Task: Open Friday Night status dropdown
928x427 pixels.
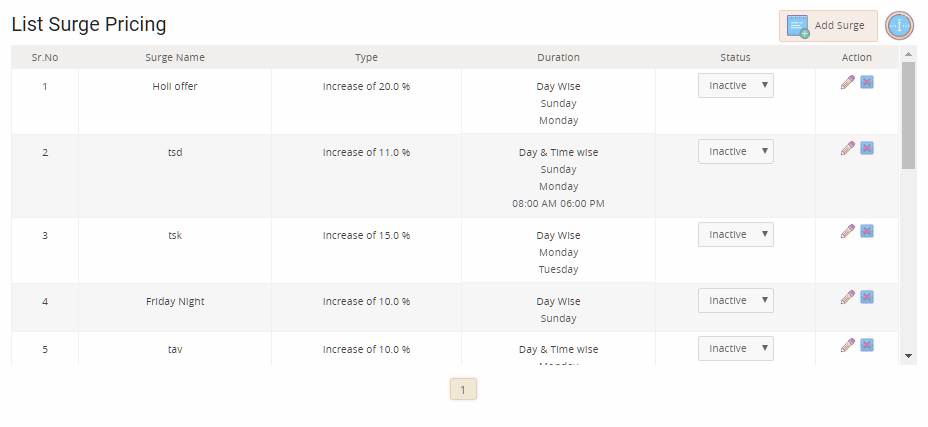Action: click(x=736, y=301)
